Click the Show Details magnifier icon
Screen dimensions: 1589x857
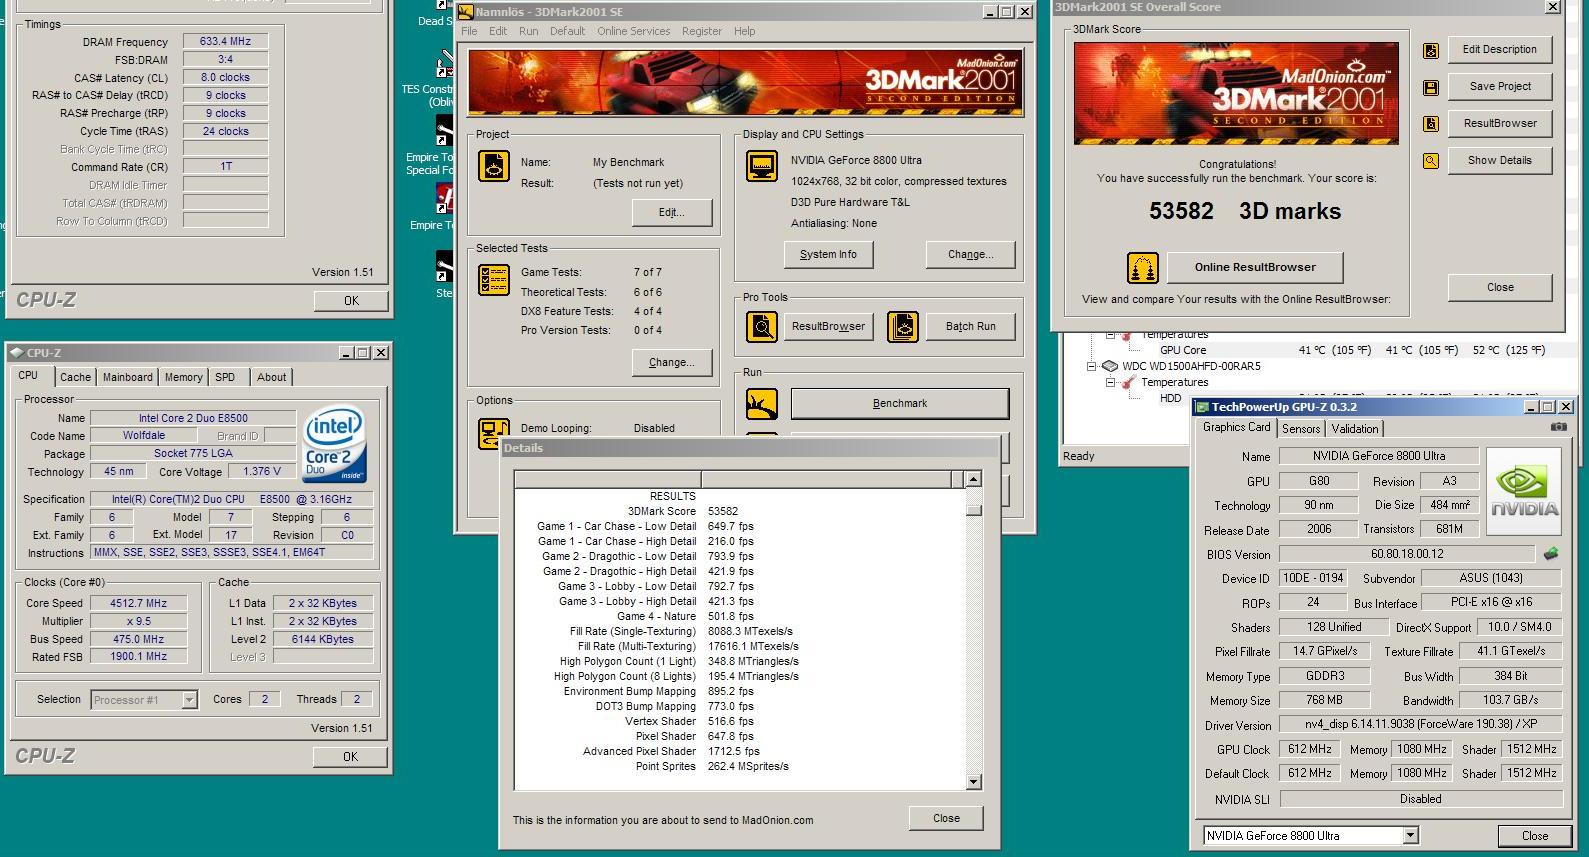click(1431, 161)
